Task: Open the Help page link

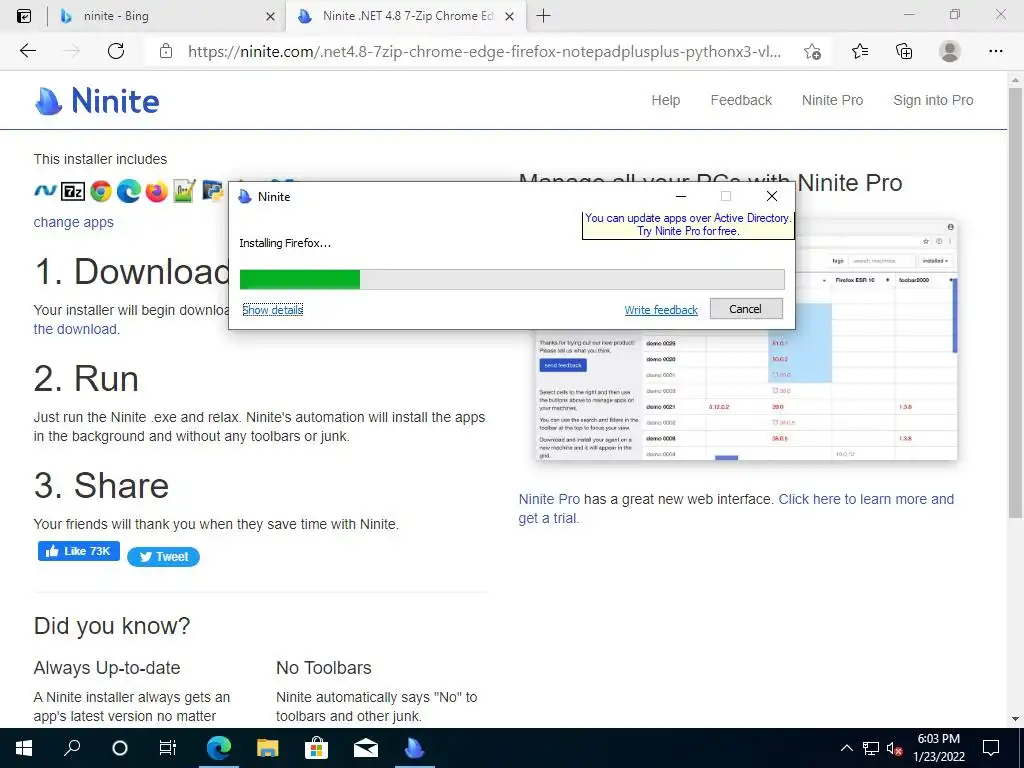Action: (x=665, y=100)
